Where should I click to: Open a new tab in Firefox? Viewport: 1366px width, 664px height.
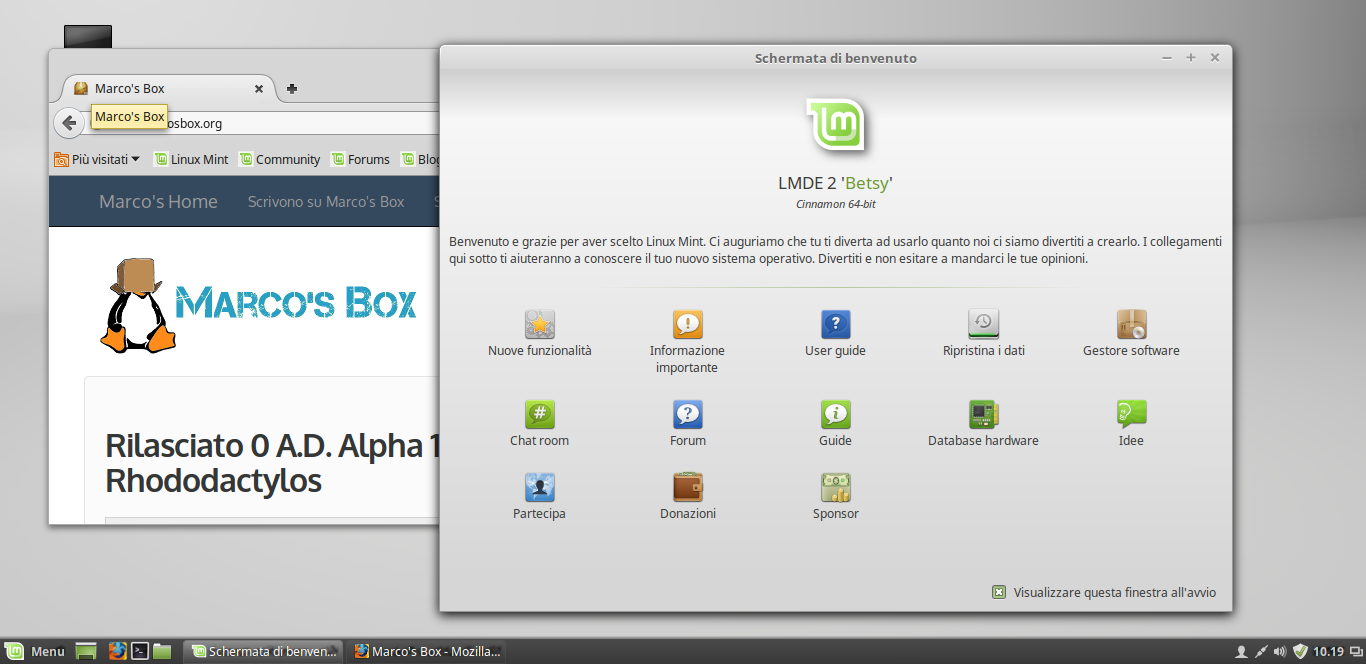(x=291, y=89)
